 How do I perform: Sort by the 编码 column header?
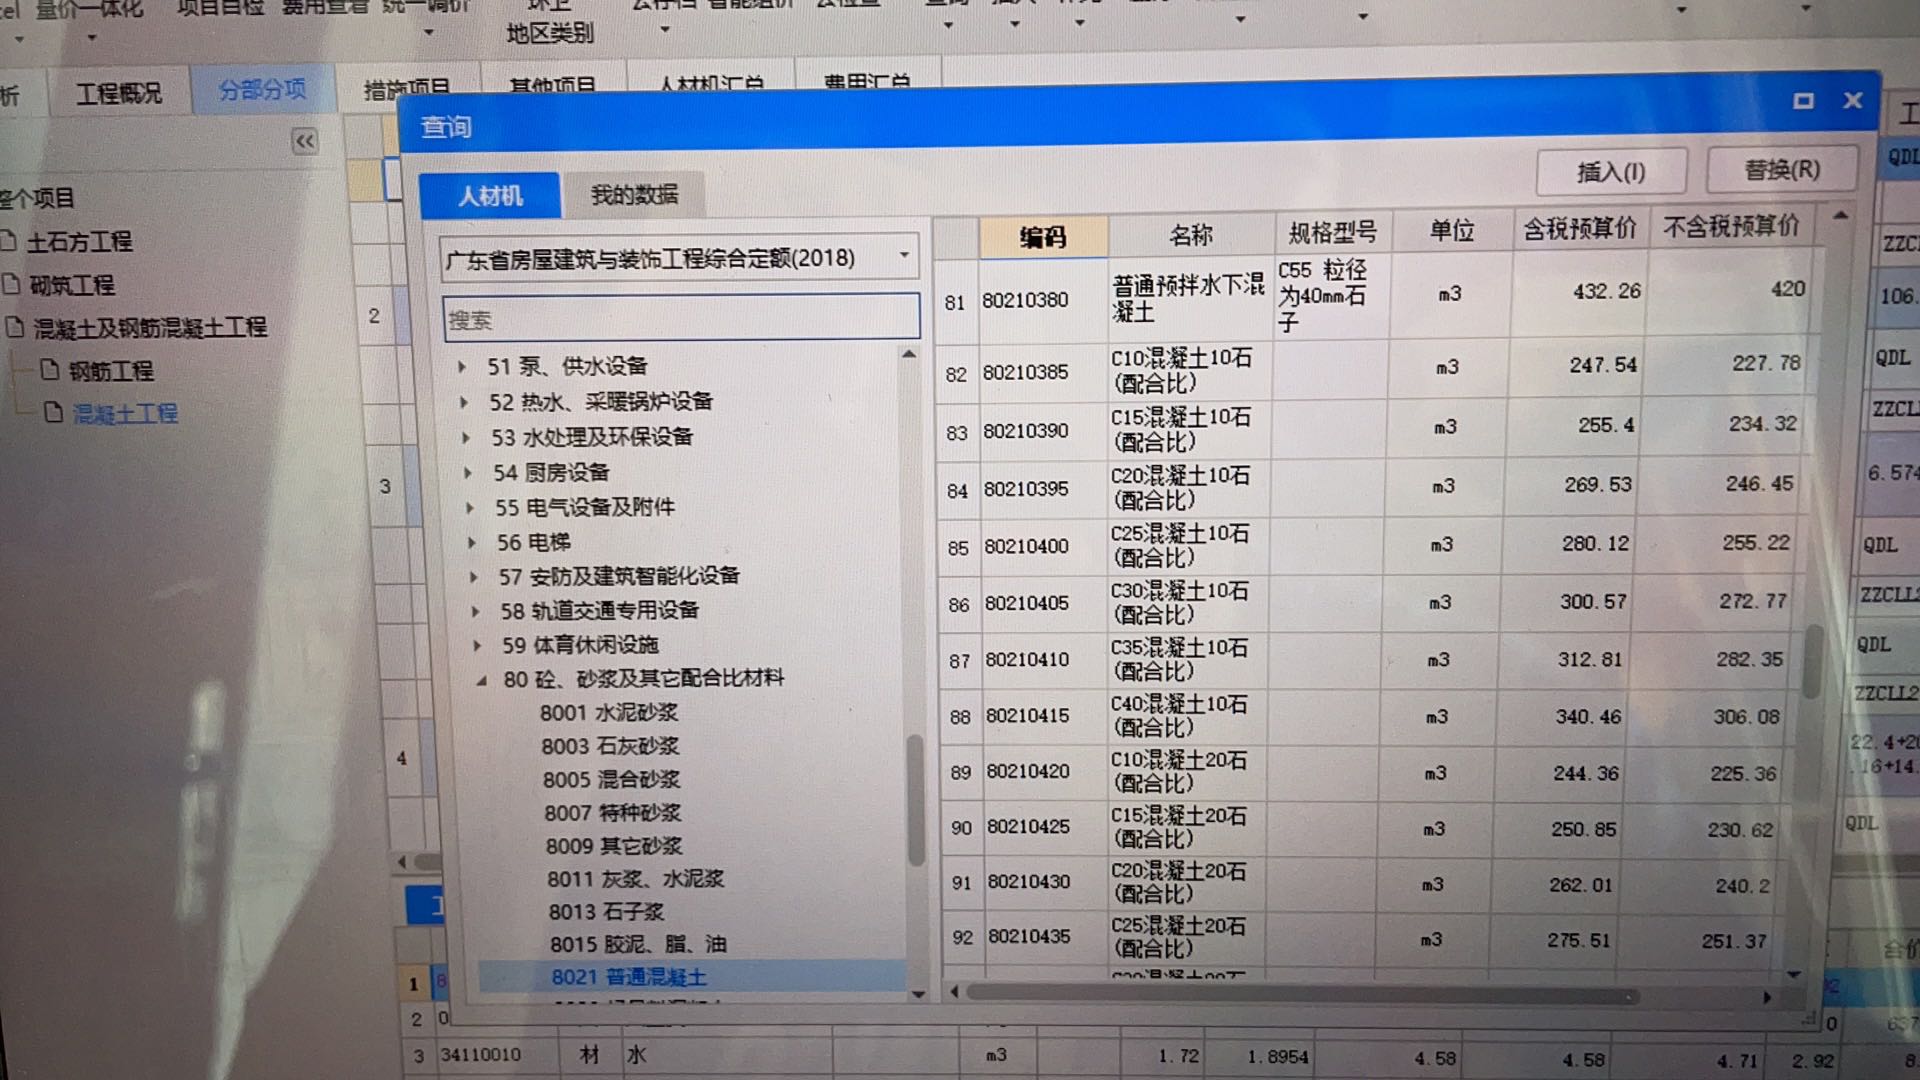click(1043, 237)
